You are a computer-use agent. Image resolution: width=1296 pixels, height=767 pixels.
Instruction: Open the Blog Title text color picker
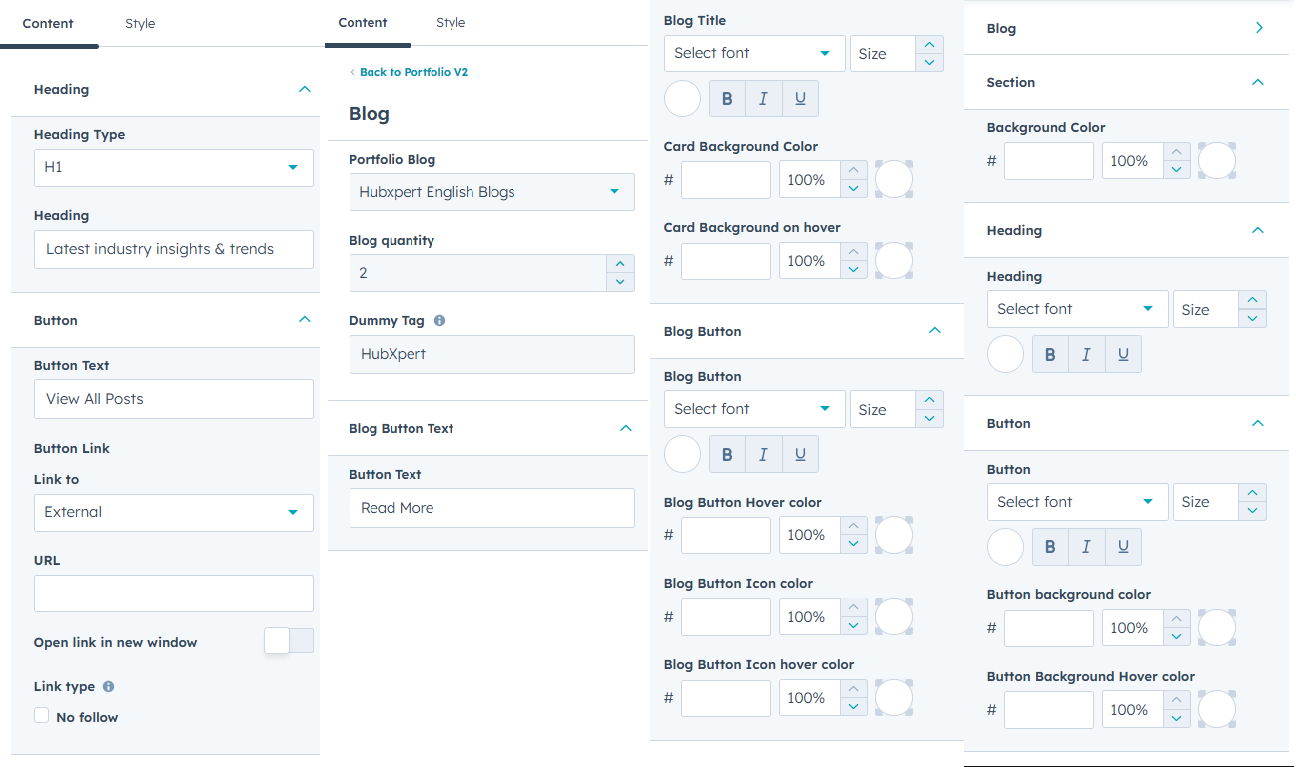point(683,98)
